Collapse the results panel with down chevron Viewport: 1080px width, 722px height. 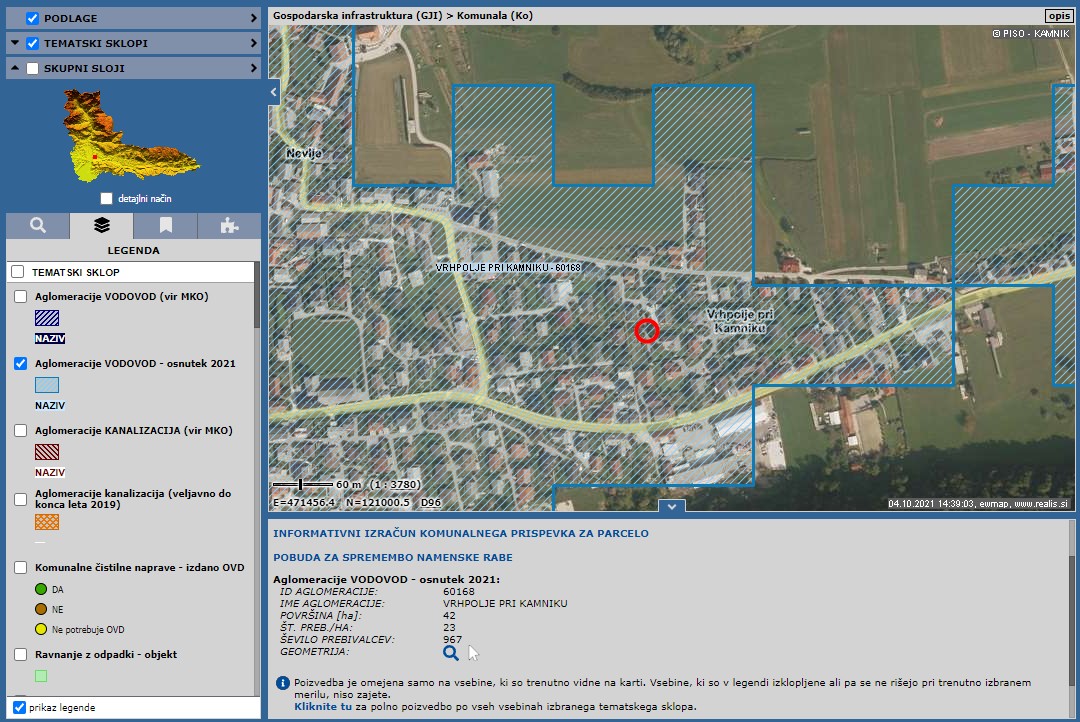[x=672, y=507]
